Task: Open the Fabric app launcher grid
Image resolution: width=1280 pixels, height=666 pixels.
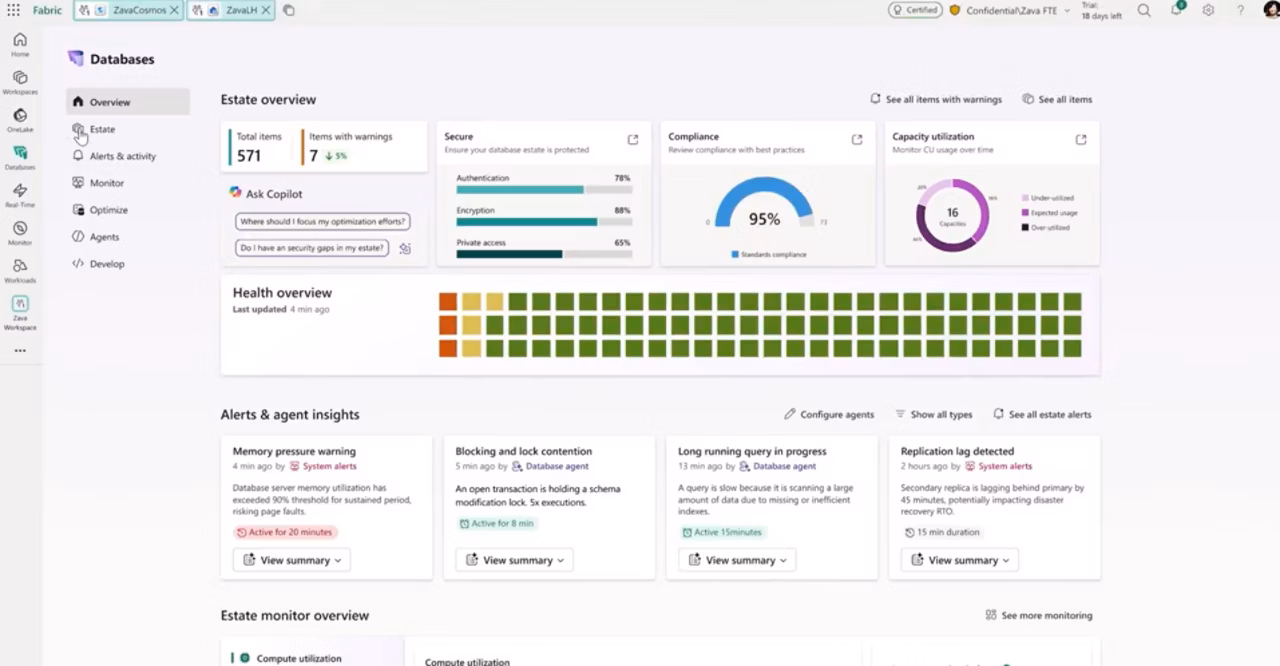Action: point(14,10)
